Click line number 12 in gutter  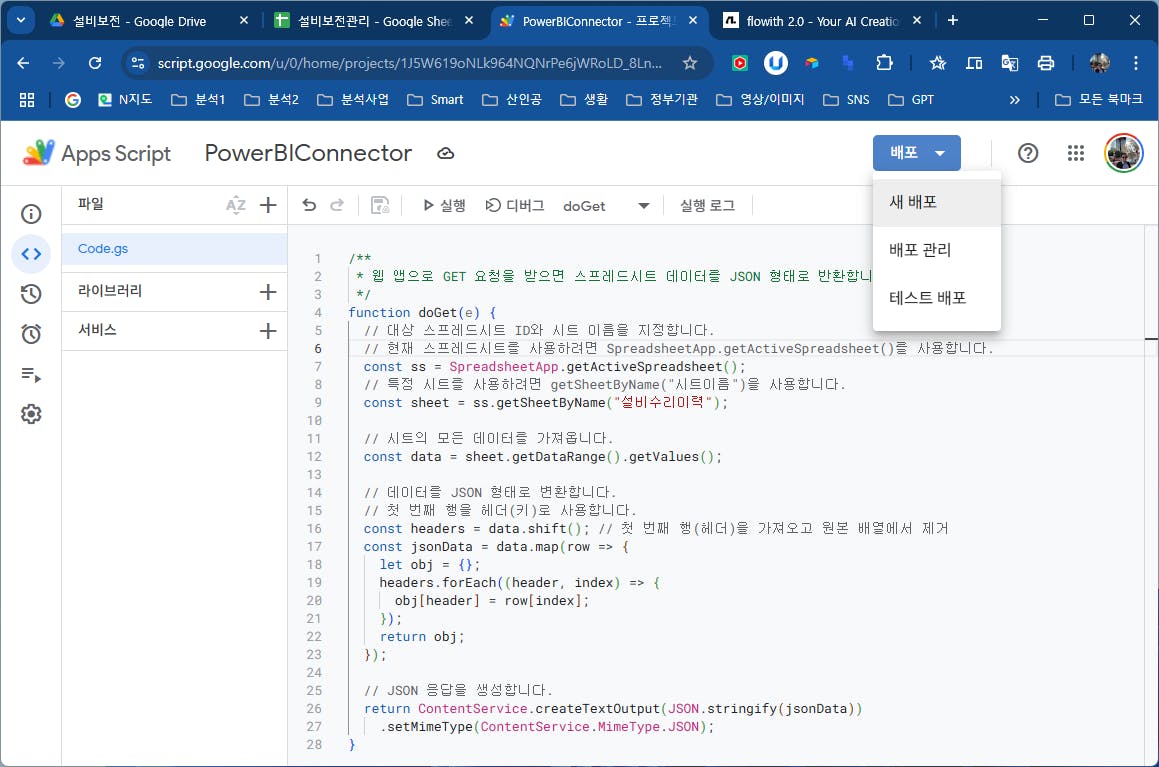314,457
